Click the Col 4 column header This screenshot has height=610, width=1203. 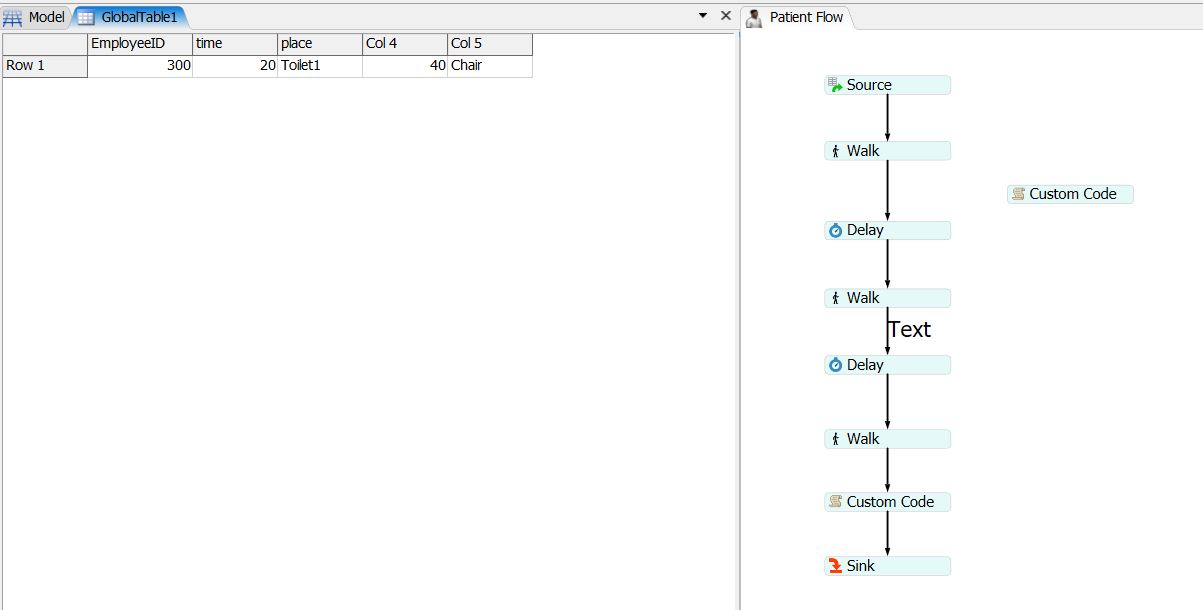coord(404,44)
